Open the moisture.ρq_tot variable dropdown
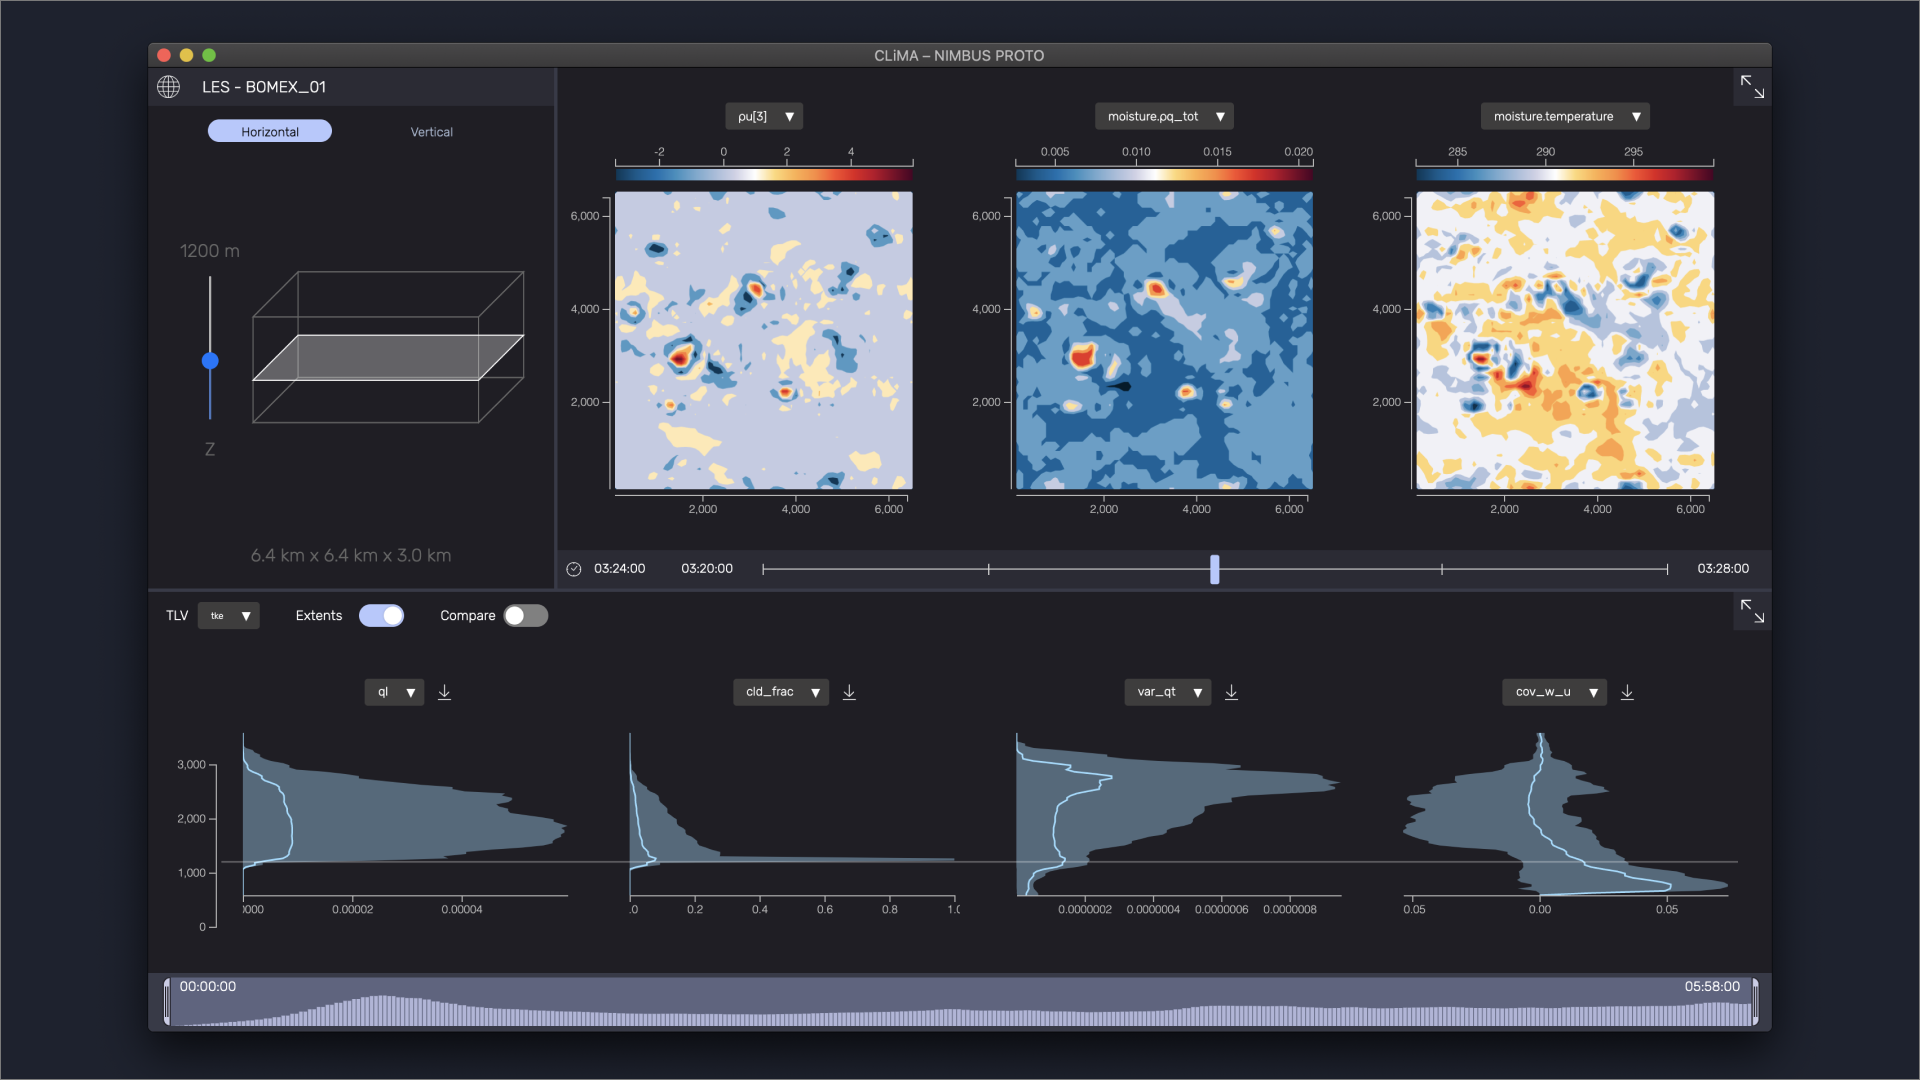This screenshot has width=1920, height=1080. point(1164,117)
